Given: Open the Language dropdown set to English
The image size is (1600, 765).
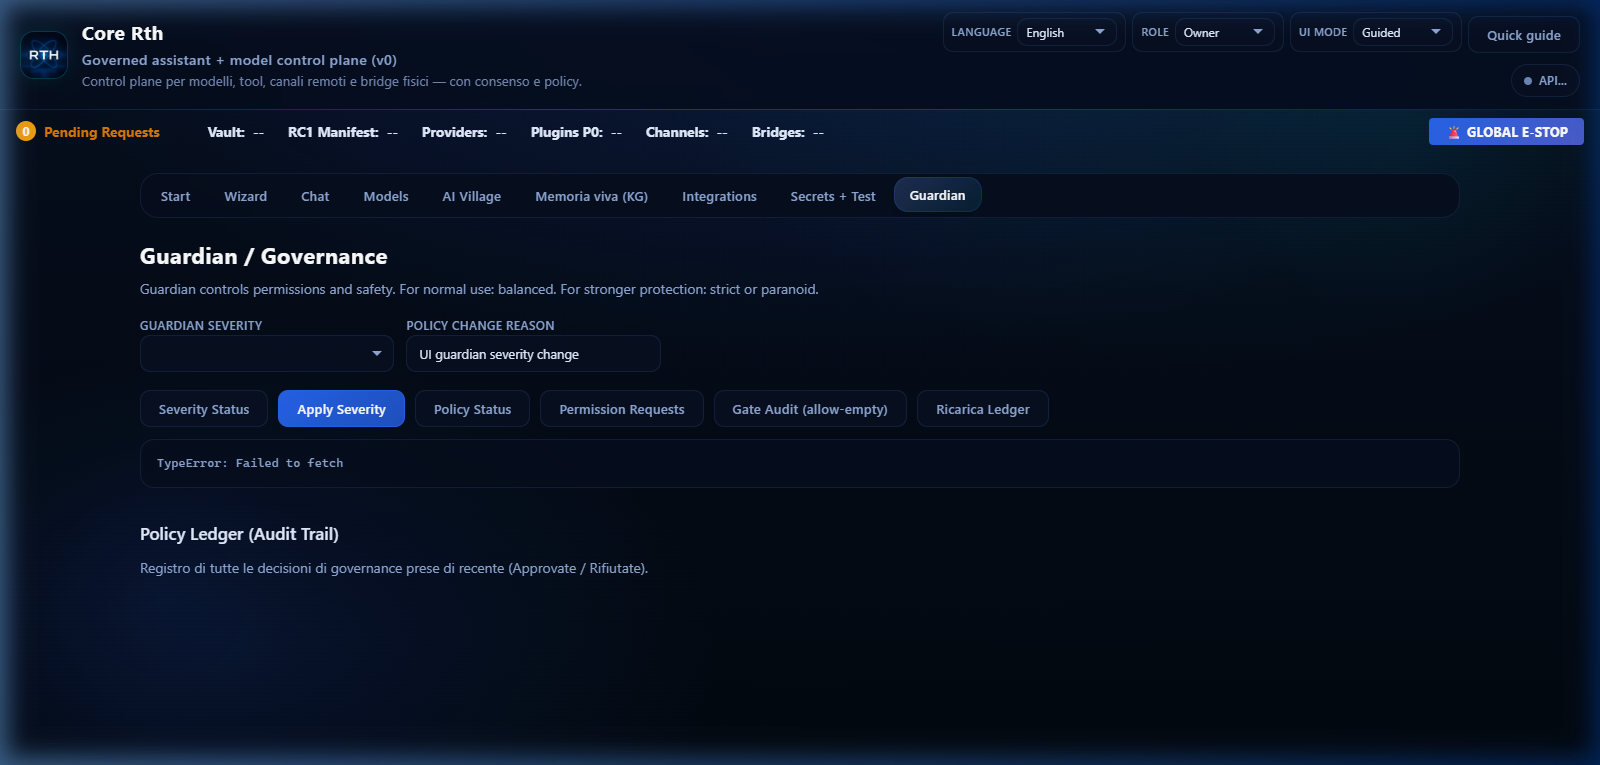Looking at the screenshot, I should (1067, 32).
